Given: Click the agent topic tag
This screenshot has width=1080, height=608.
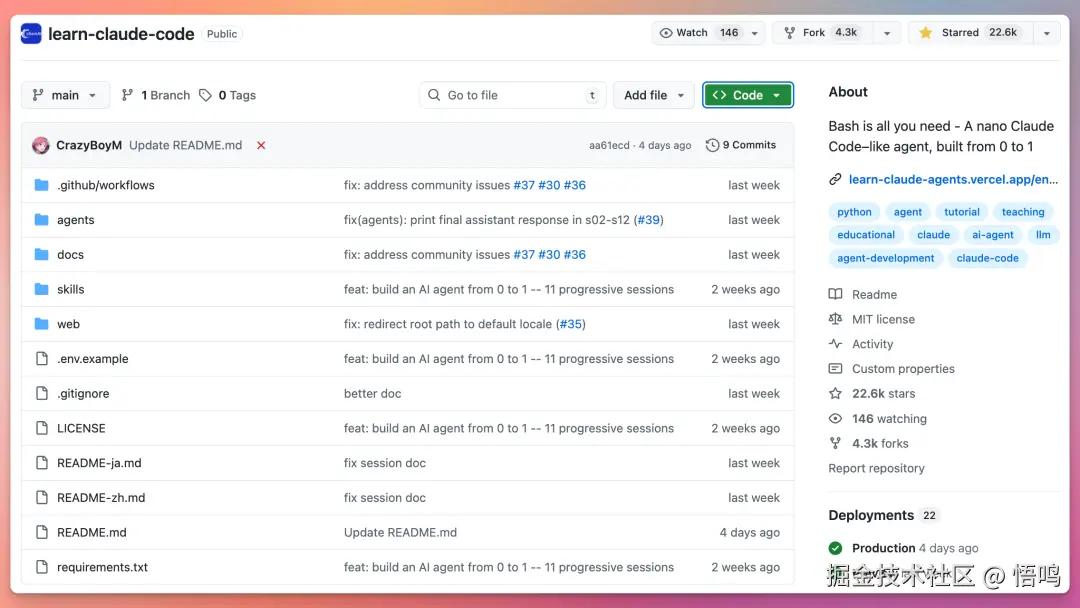Looking at the screenshot, I should click(x=908, y=212).
